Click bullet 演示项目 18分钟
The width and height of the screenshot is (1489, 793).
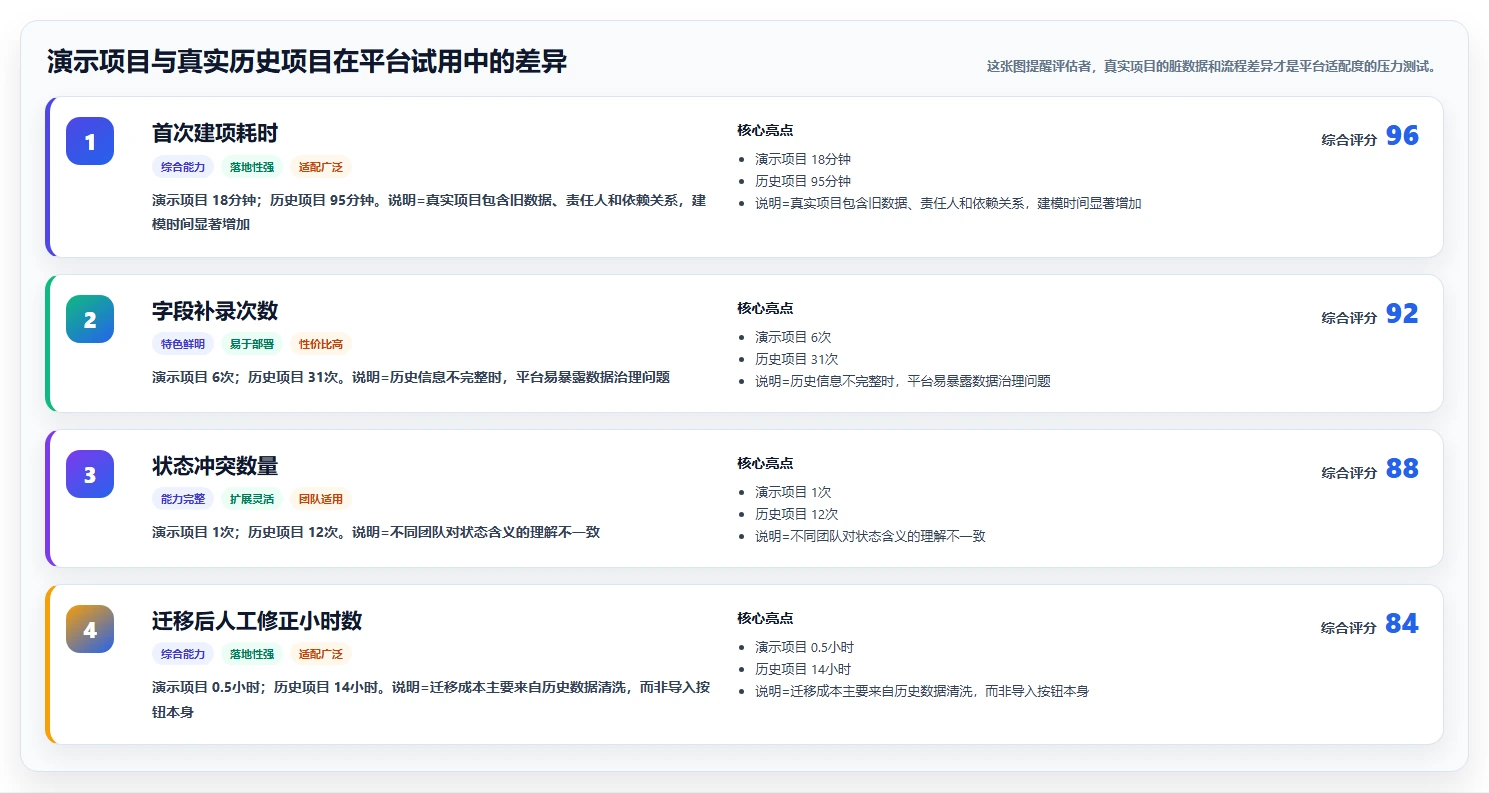[x=803, y=159]
